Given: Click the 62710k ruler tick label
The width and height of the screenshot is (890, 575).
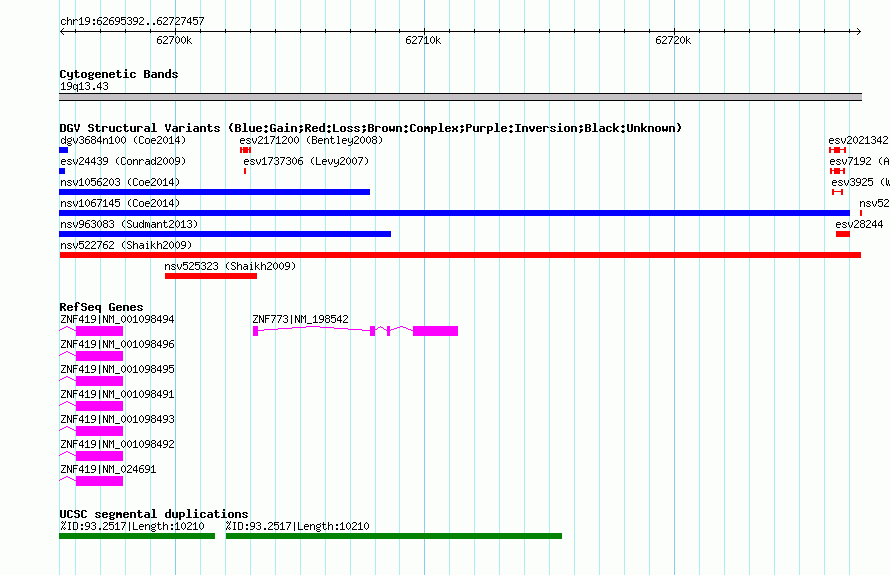Looking at the screenshot, I should pyautogui.click(x=423, y=40).
